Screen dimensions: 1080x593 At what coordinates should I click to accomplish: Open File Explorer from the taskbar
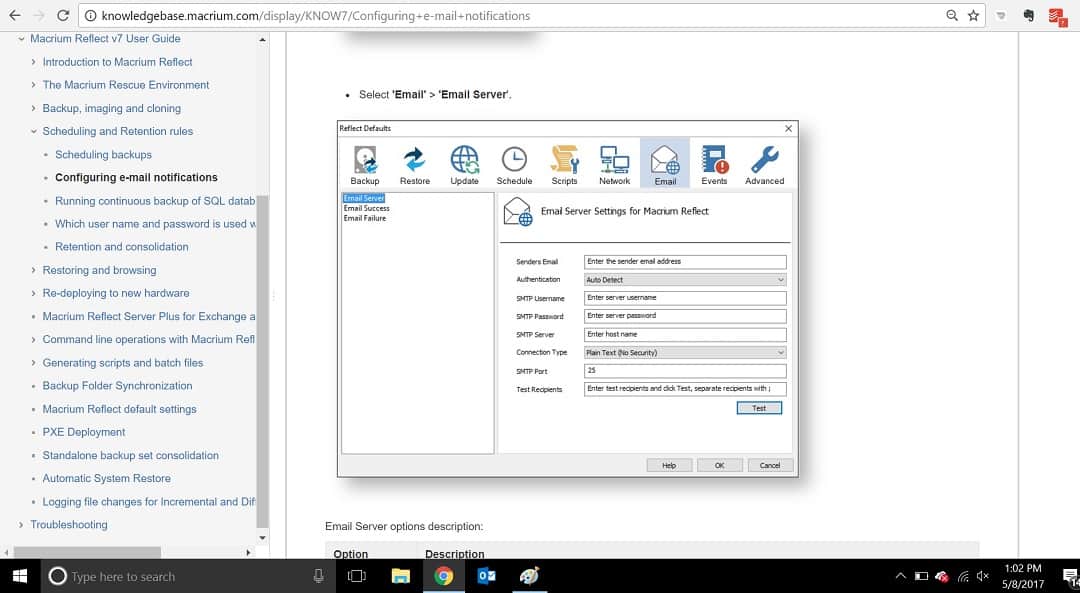[x=400, y=576]
